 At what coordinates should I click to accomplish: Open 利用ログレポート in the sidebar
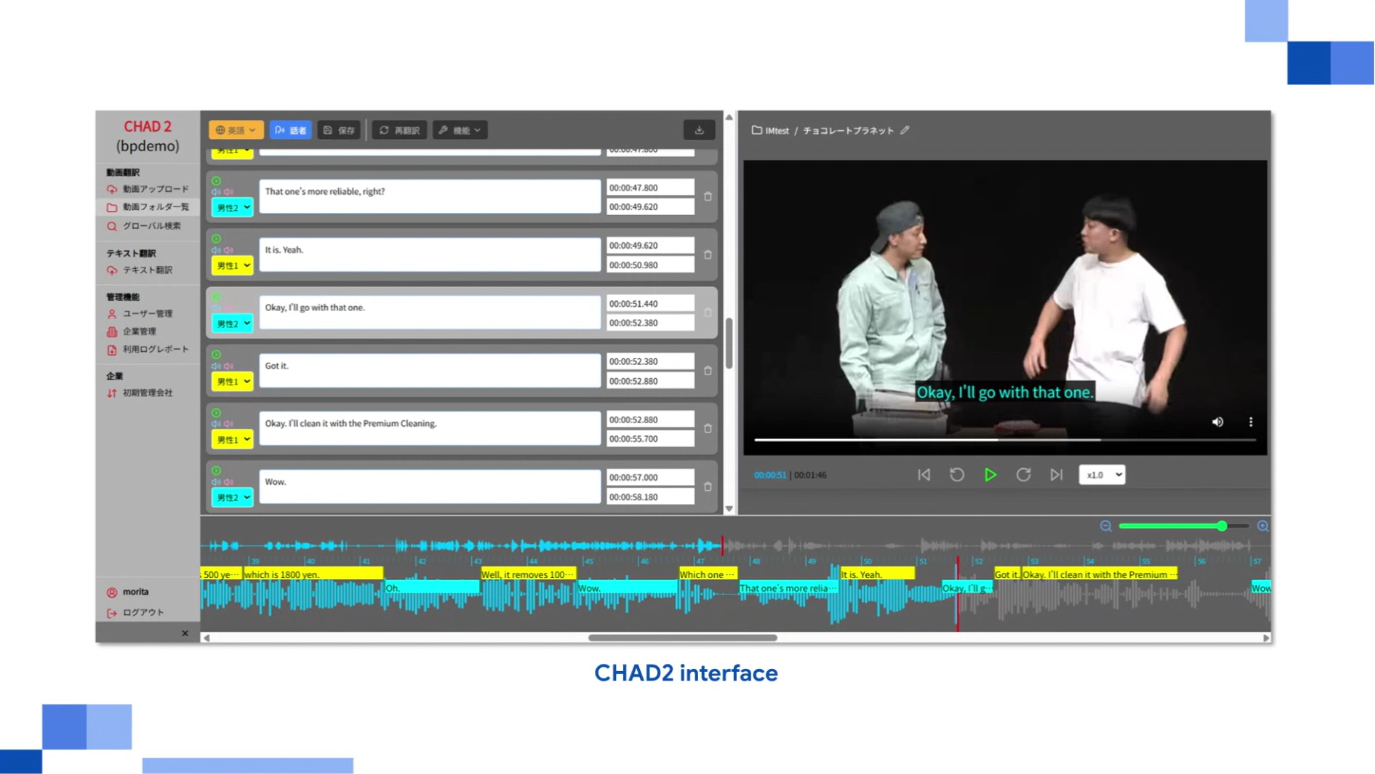(148, 350)
